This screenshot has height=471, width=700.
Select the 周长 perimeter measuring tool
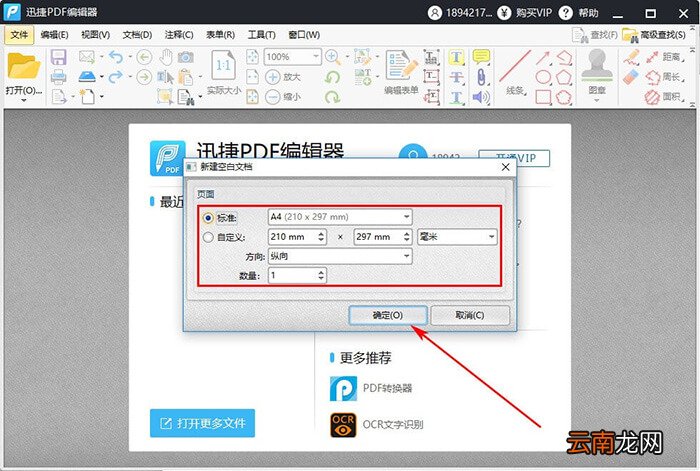click(665, 77)
